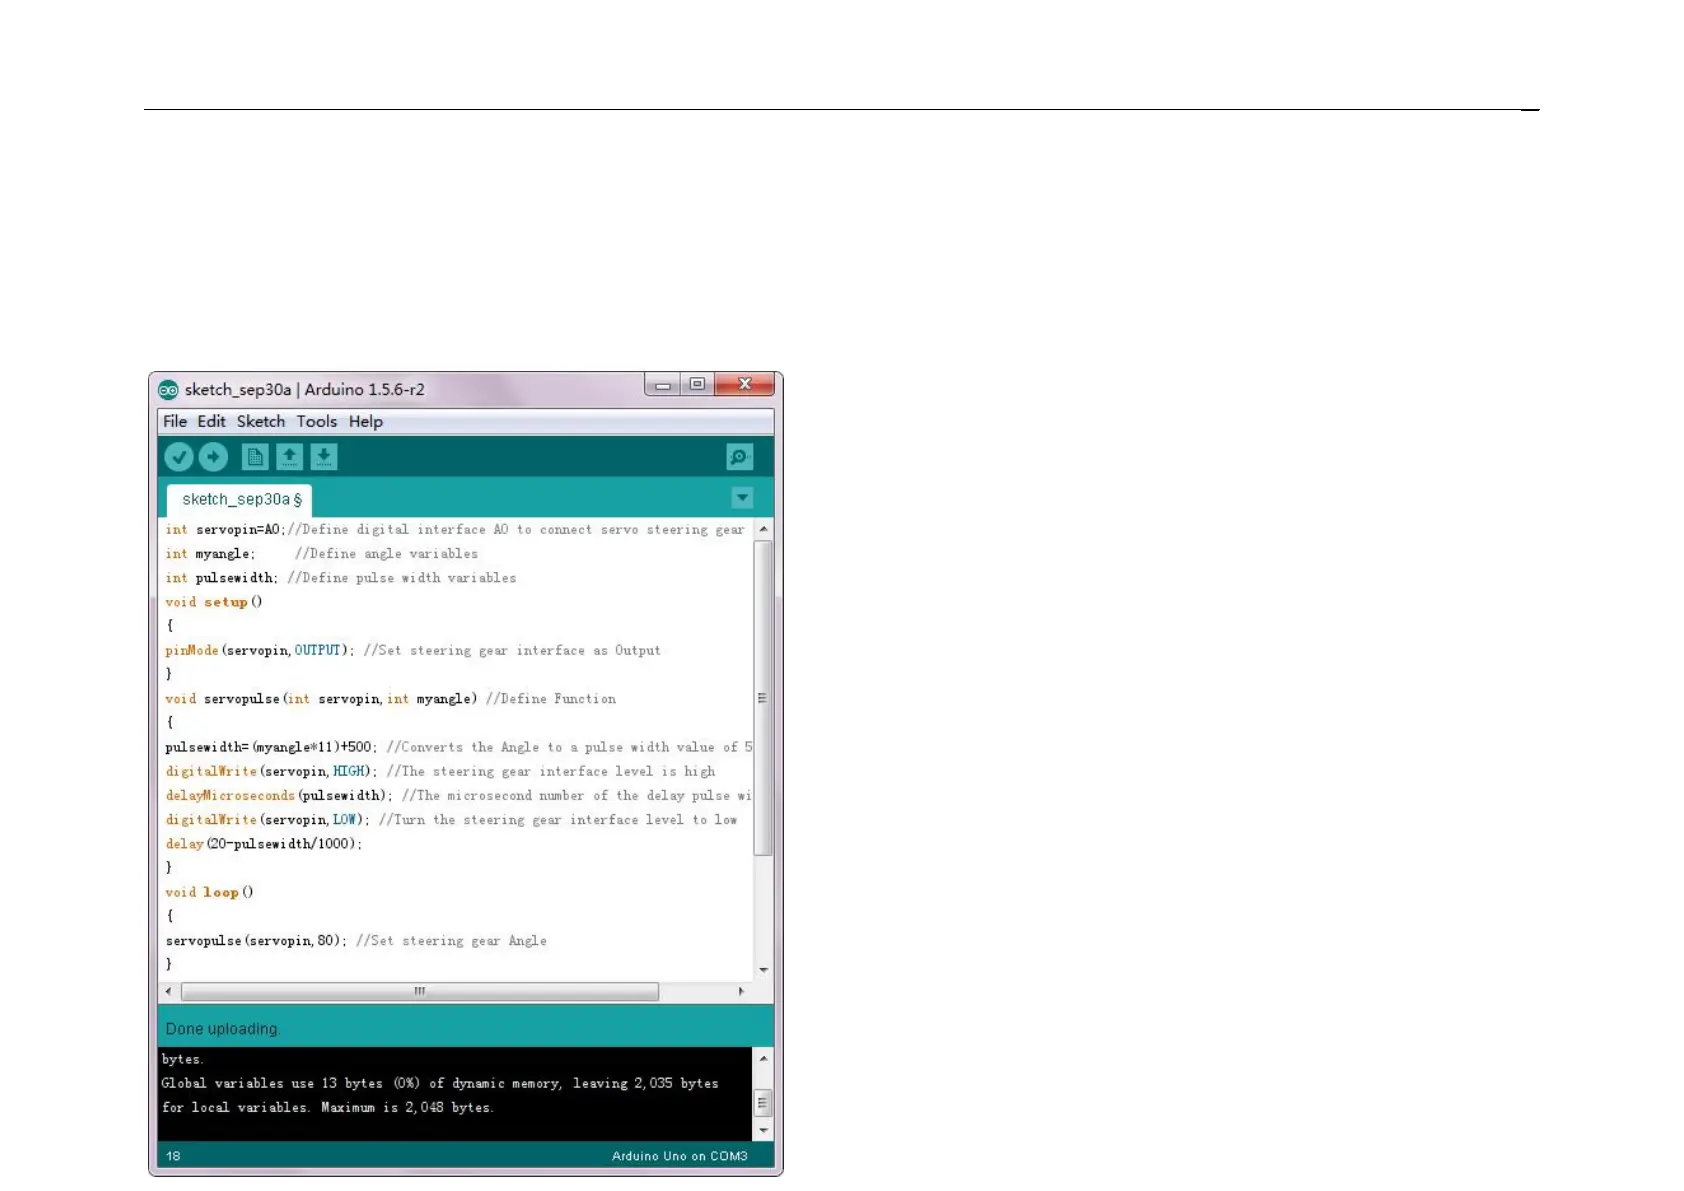Click the console scroll-down arrow
1684x1191 pixels.
764,1131
